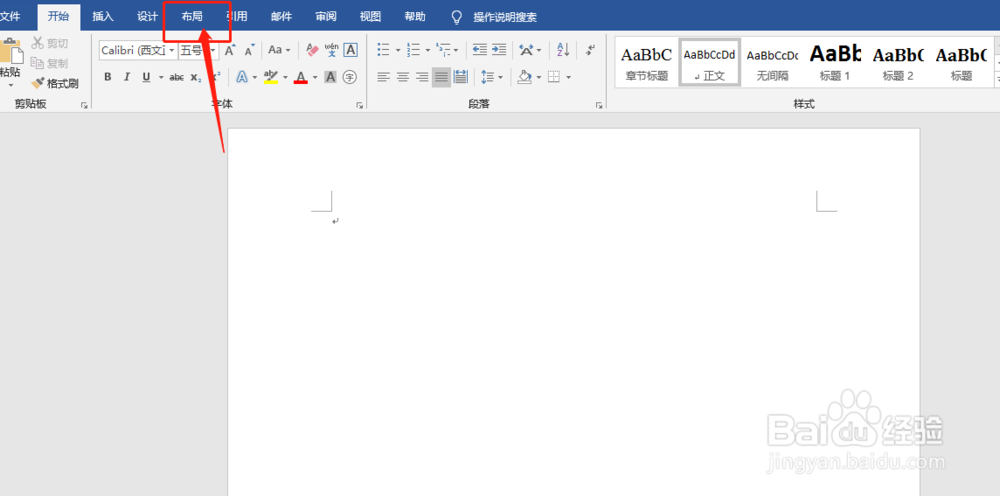Apply the 标题 1 heading style

835,62
